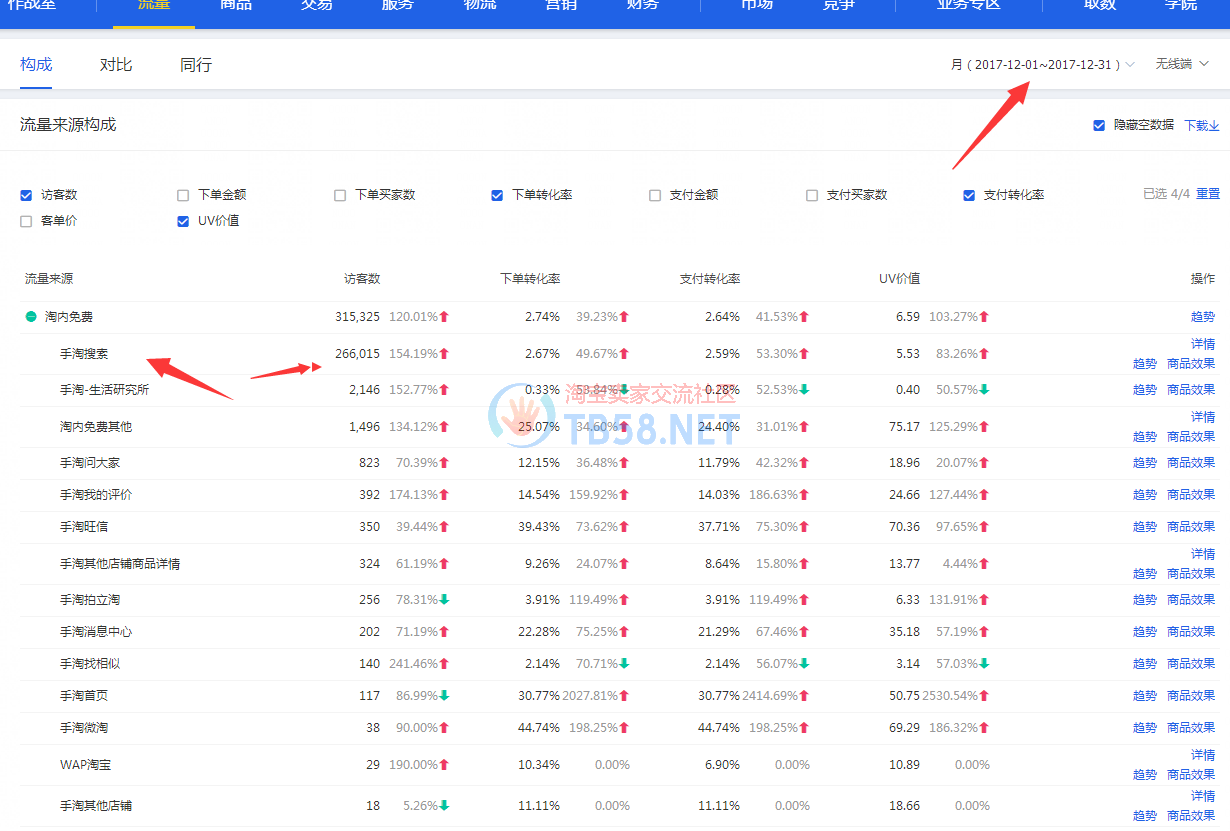Open 详情 for the 手淘搜索 row
Screen dimensions: 1230x831
tap(1203, 344)
